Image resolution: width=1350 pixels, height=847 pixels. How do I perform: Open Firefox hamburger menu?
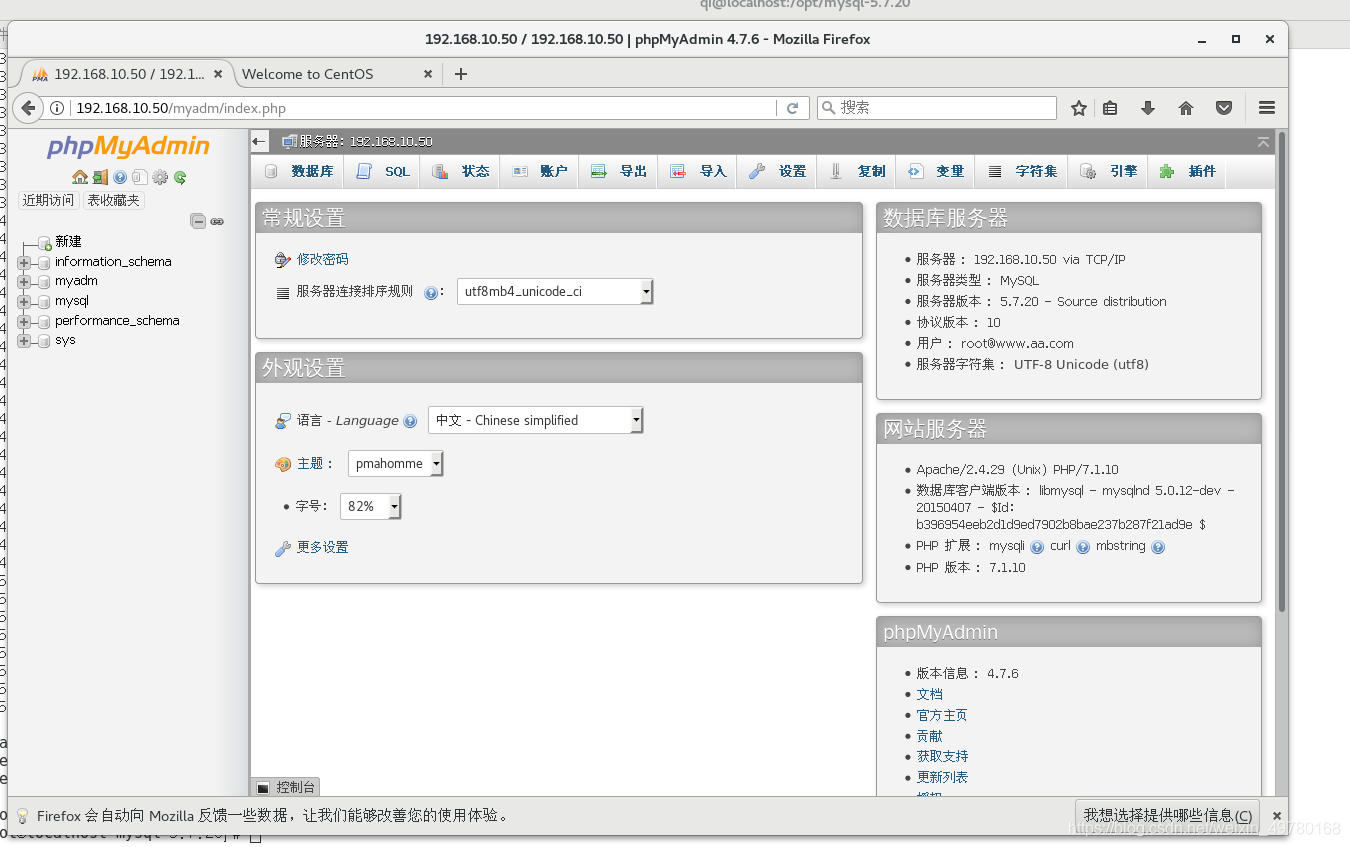tap(1267, 108)
